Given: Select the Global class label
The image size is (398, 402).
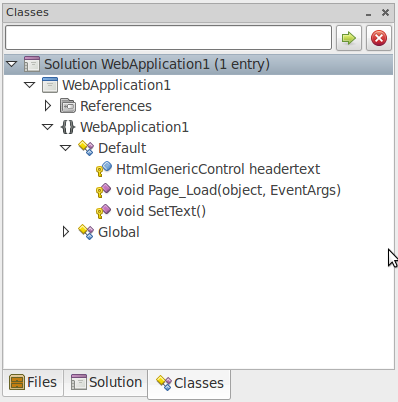Looking at the screenshot, I should [x=119, y=232].
